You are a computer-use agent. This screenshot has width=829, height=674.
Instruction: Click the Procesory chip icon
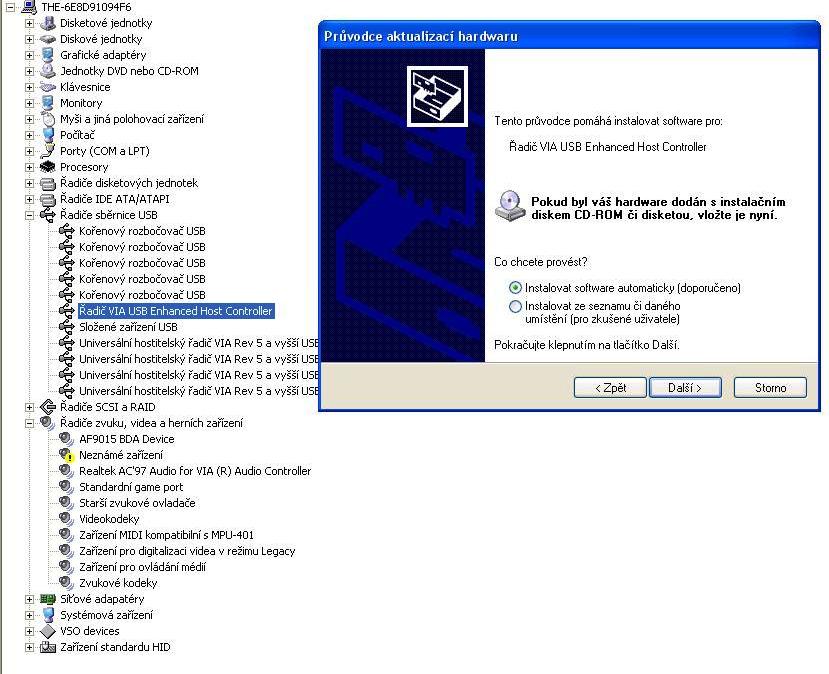[48, 167]
